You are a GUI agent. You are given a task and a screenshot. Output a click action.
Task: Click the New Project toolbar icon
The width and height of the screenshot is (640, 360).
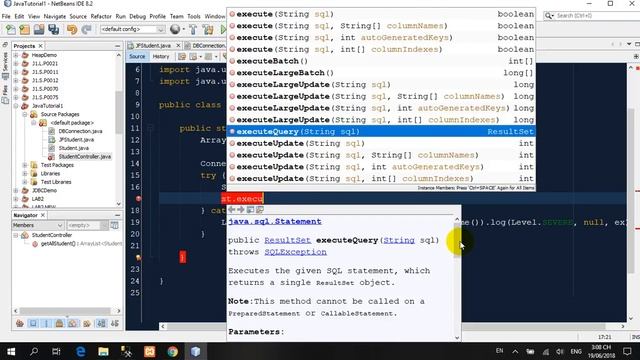pyautogui.click(x=24, y=29)
